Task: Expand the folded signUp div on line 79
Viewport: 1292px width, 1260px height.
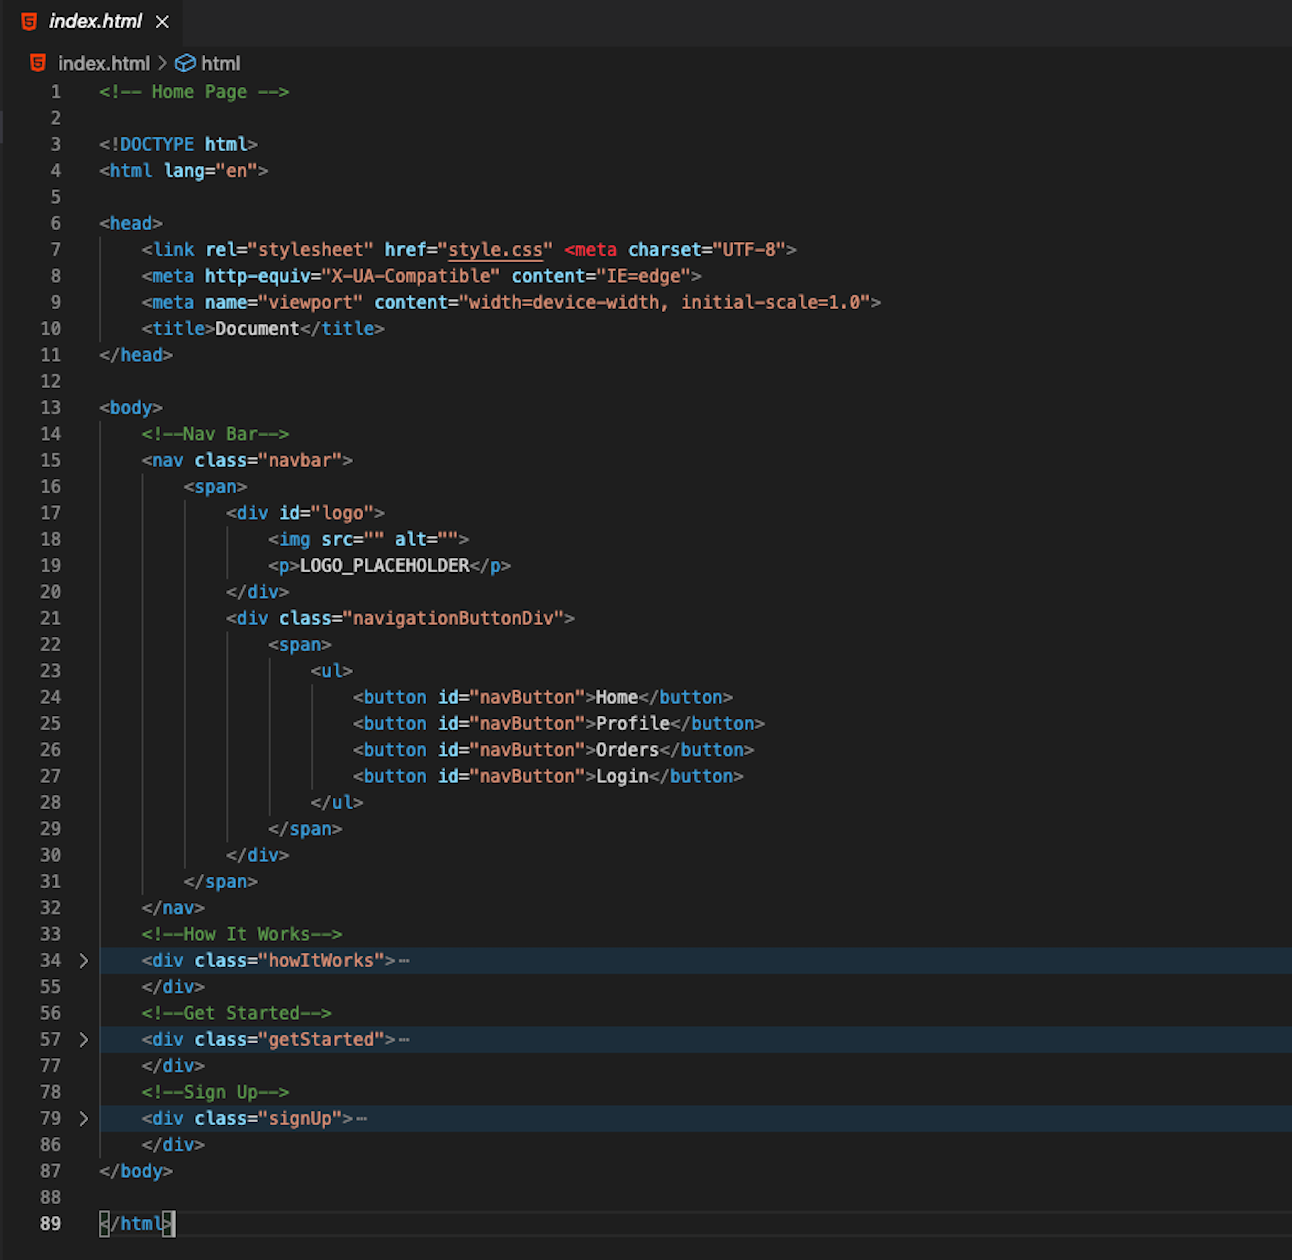Action: [84, 1118]
